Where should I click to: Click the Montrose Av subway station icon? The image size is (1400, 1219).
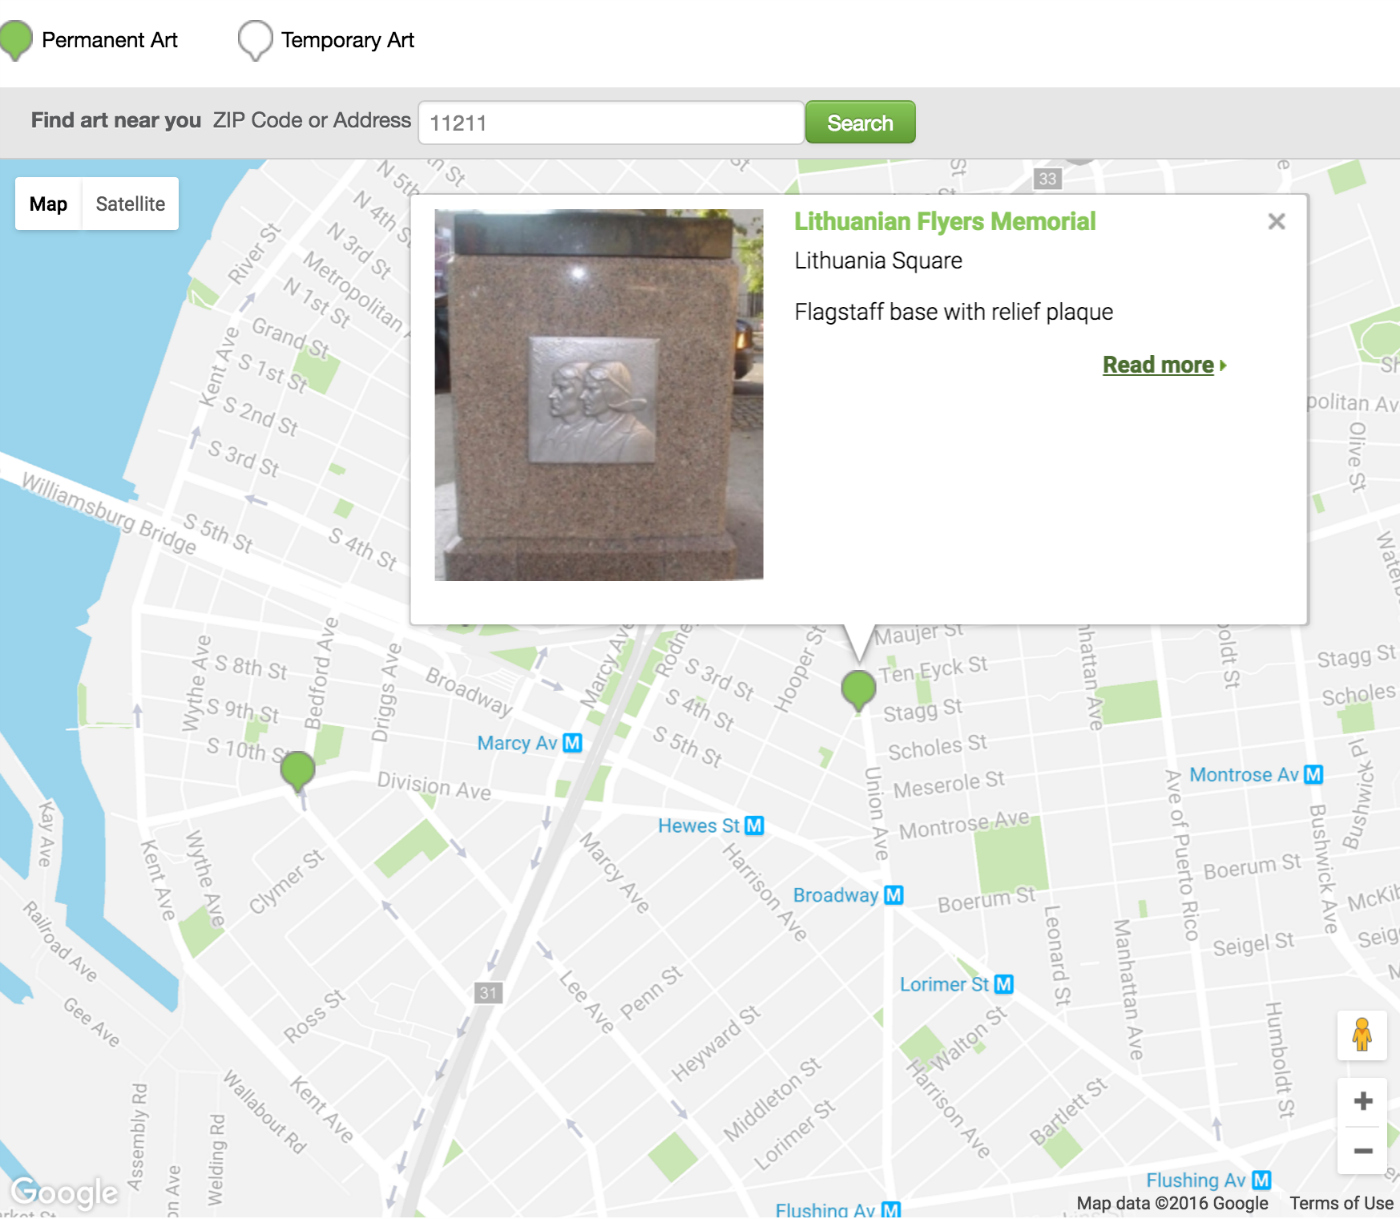pos(1313,775)
